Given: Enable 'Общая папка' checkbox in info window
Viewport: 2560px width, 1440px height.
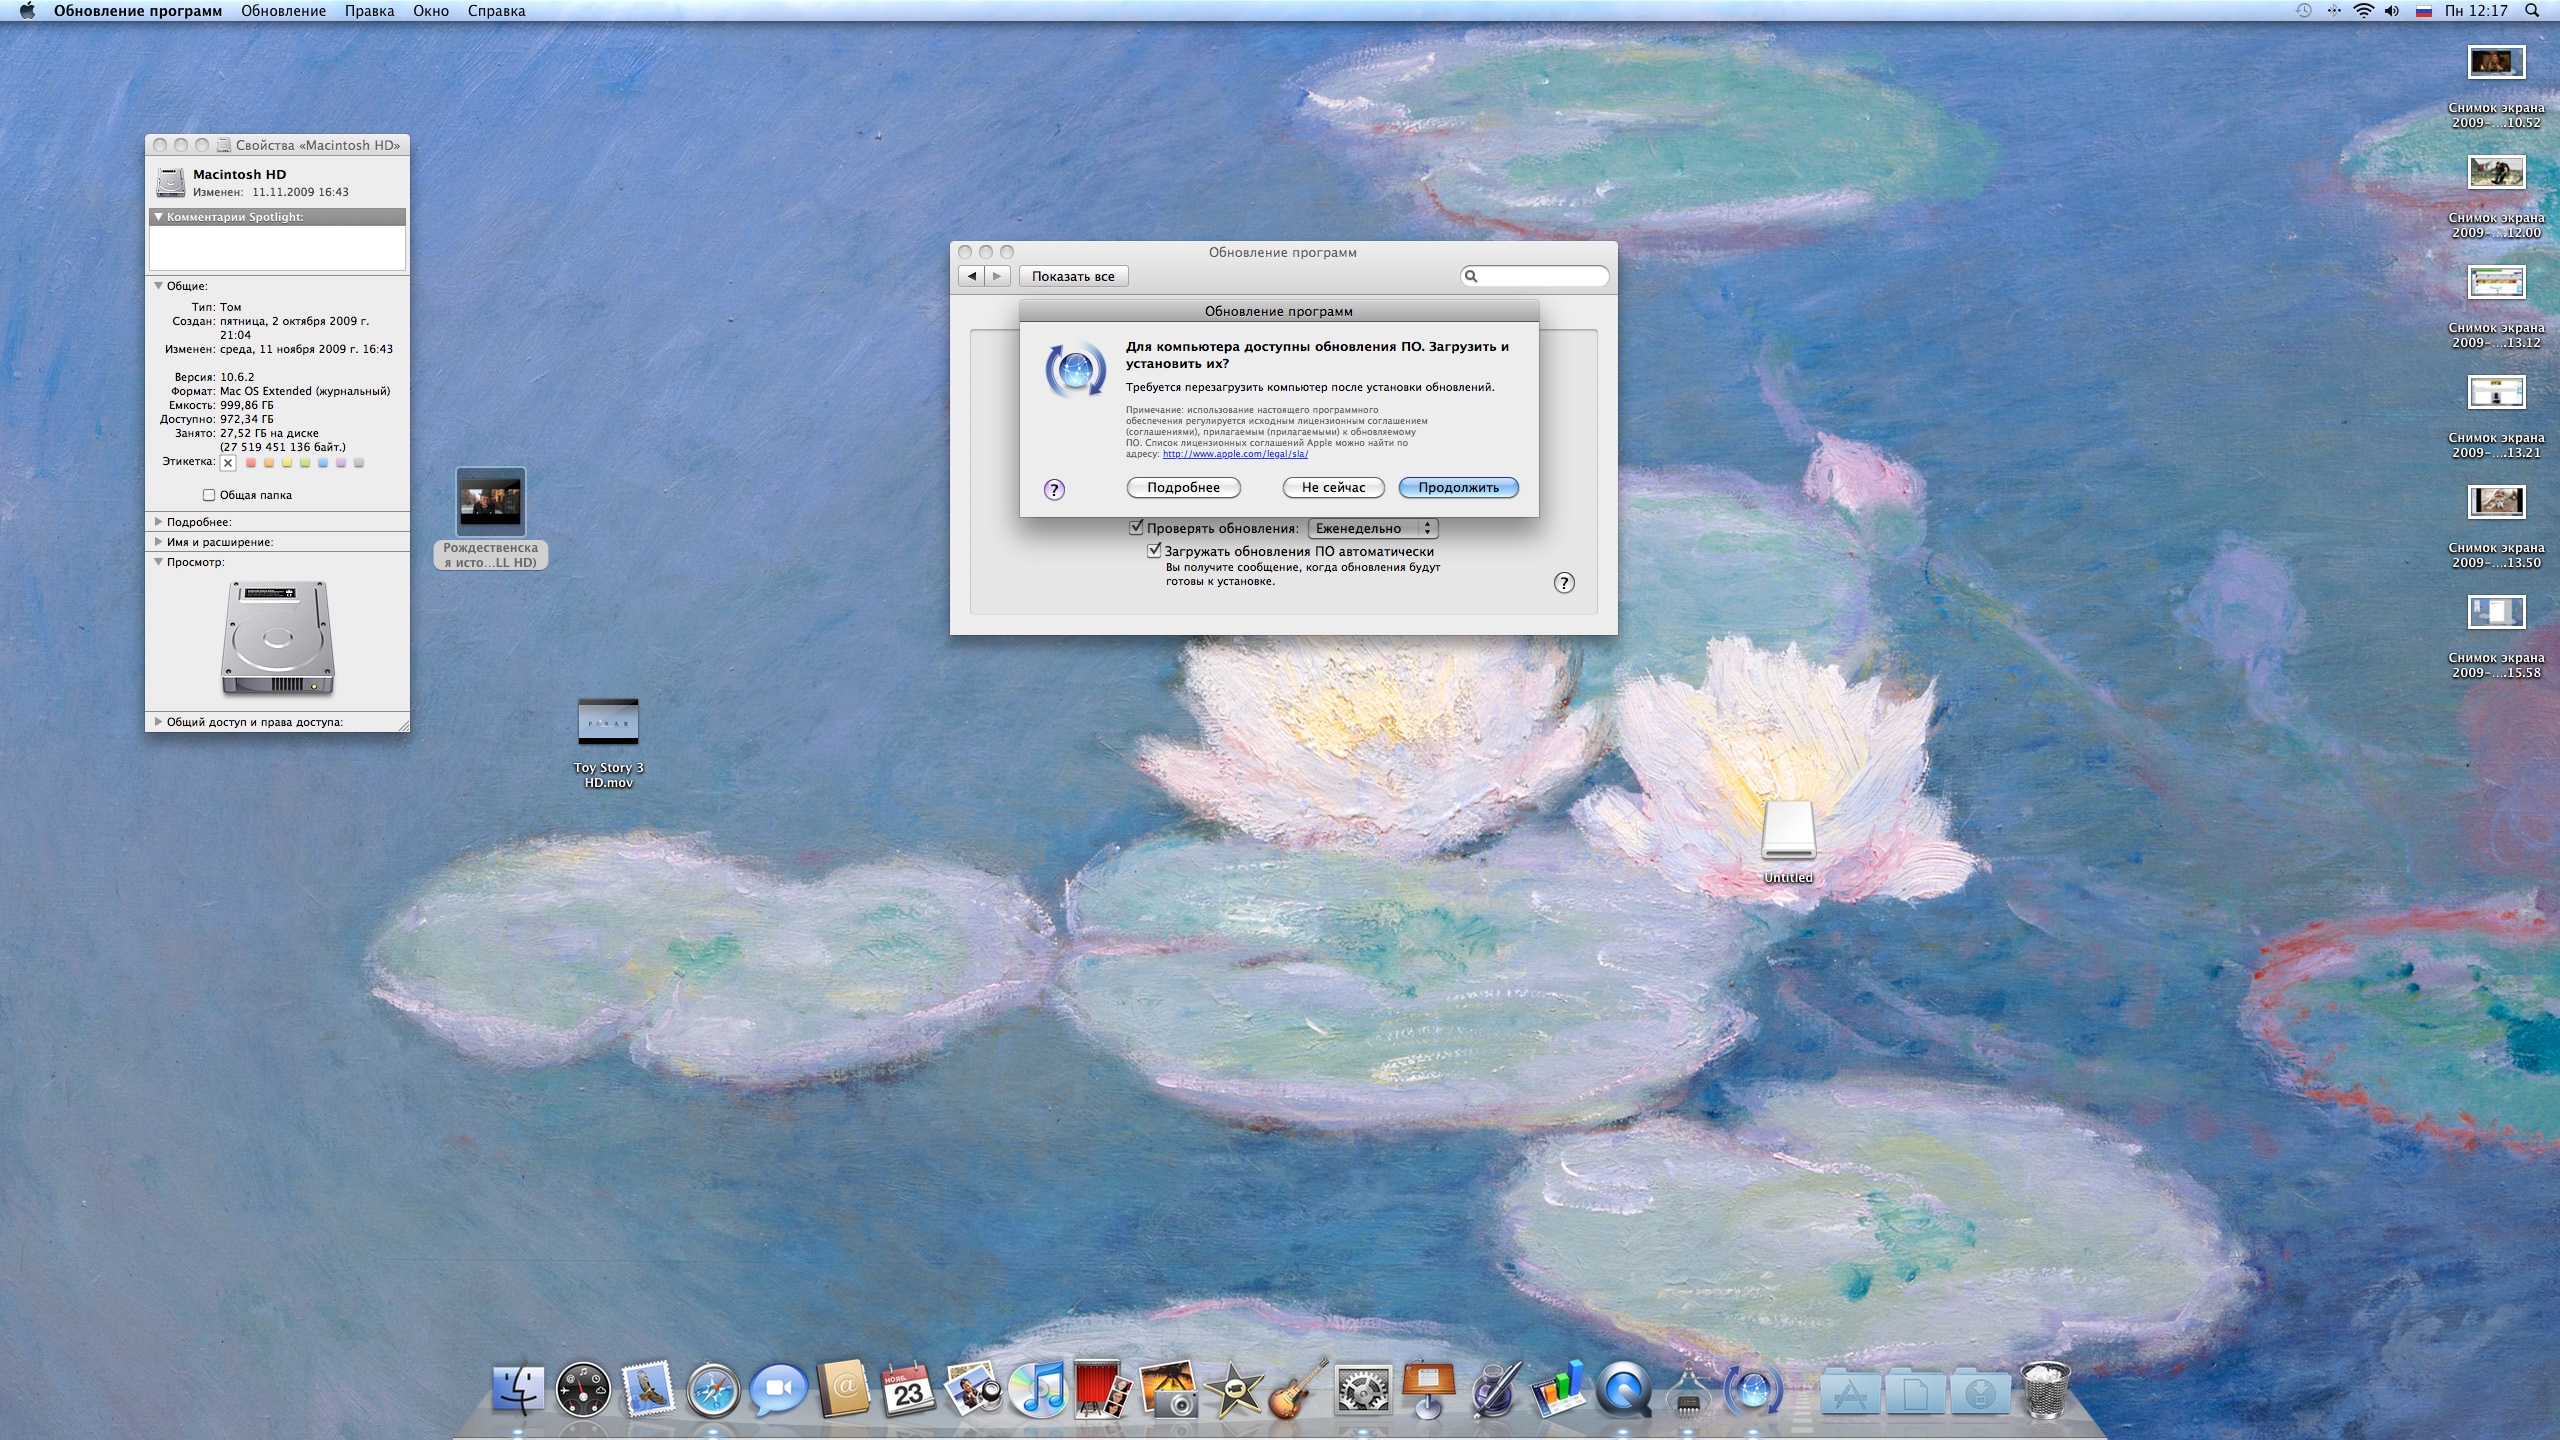Looking at the screenshot, I should point(209,495).
